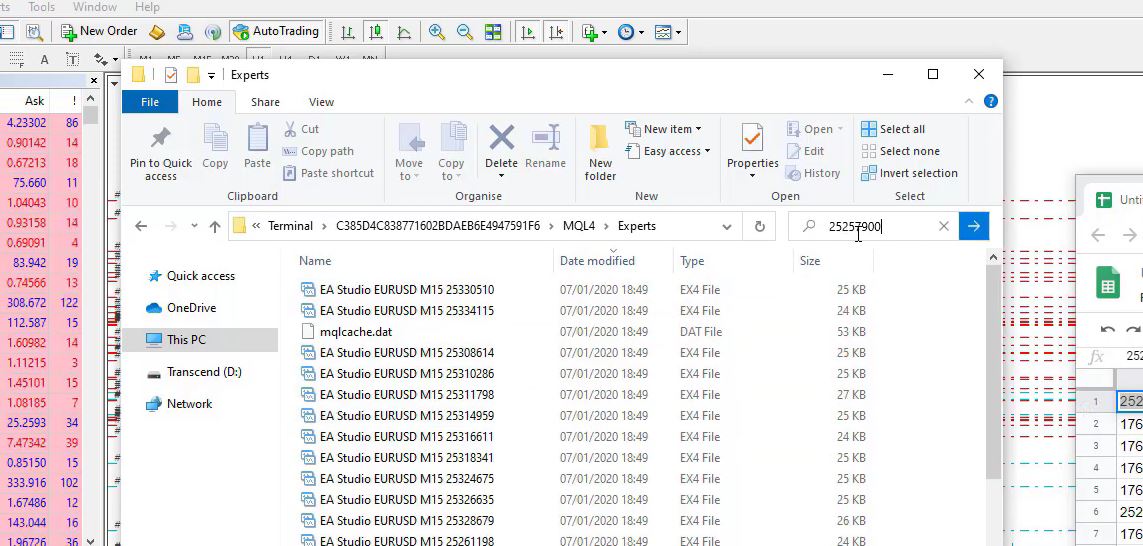The image size is (1143, 546).
Task: Refresh the Experts folder view
Action: [760, 226]
